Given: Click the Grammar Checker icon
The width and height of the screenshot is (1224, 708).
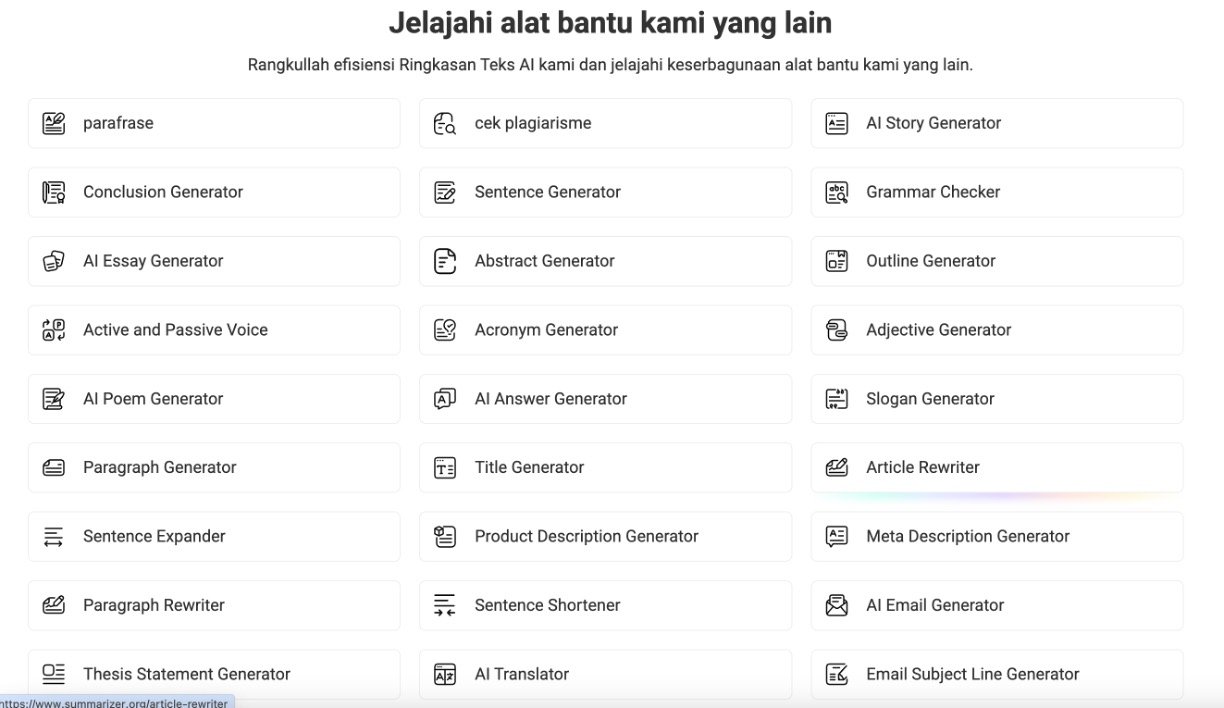Looking at the screenshot, I should click(837, 192).
